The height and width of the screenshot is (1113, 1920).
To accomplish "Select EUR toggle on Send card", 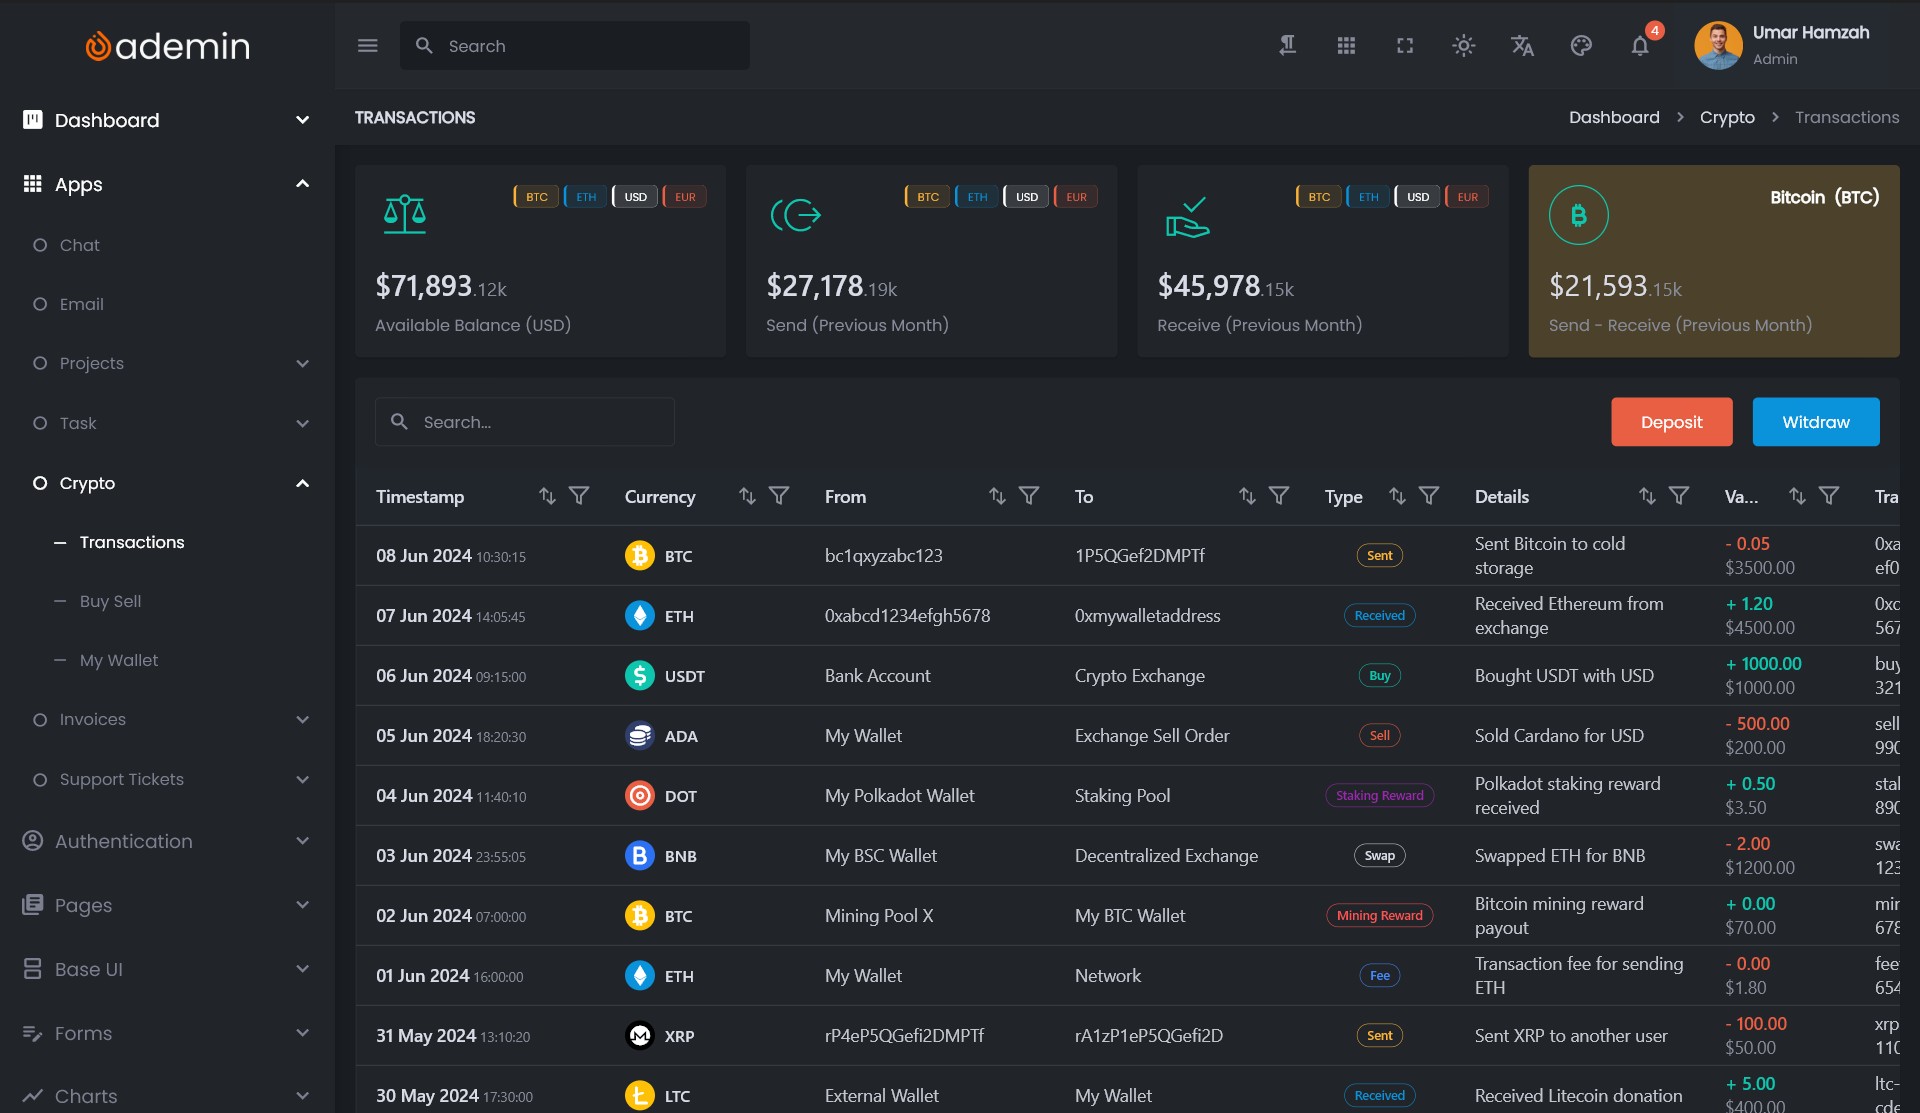I will click(1076, 197).
